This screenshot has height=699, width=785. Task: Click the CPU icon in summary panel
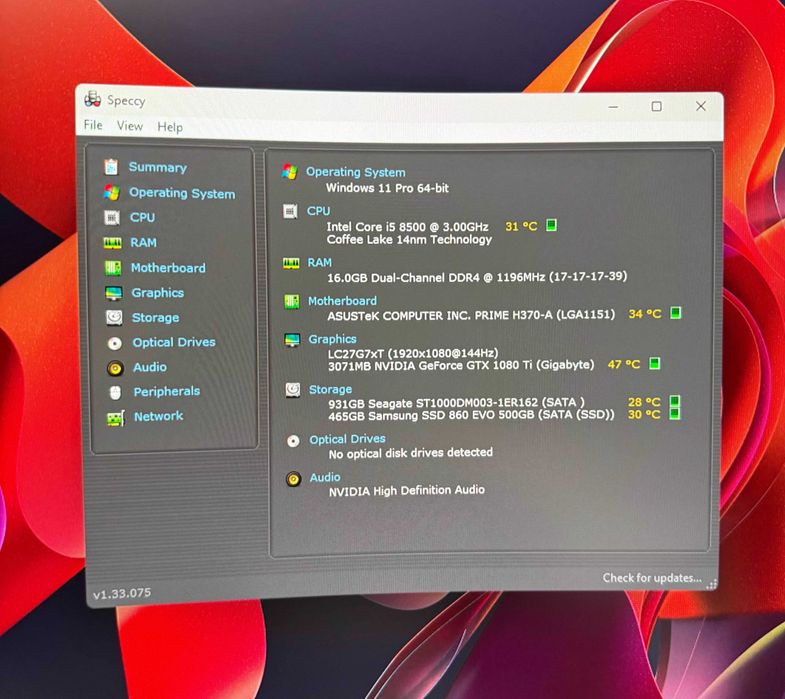click(x=290, y=211)
